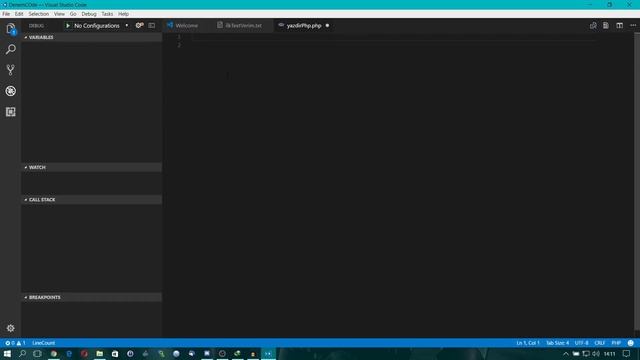Image resolution: width=640 pixels, height=360 pixels.
Task: Open the Windows Start menu
Action: [7, 353]
